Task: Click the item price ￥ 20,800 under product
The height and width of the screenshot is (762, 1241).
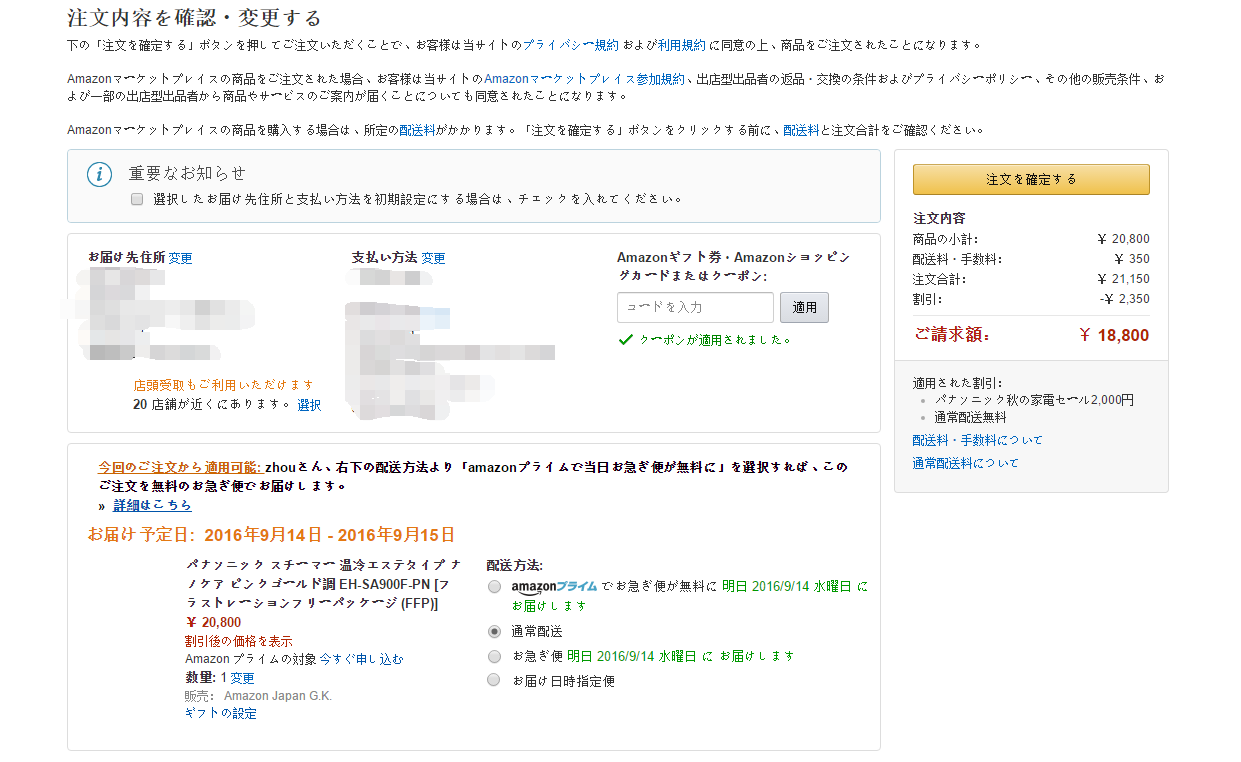Action: coord(213,622)
